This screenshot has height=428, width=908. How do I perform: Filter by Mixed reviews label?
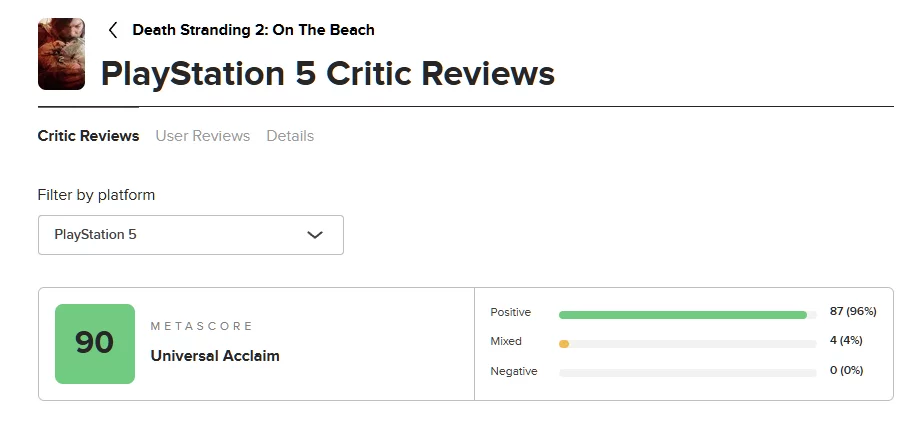tap(506, 342)
